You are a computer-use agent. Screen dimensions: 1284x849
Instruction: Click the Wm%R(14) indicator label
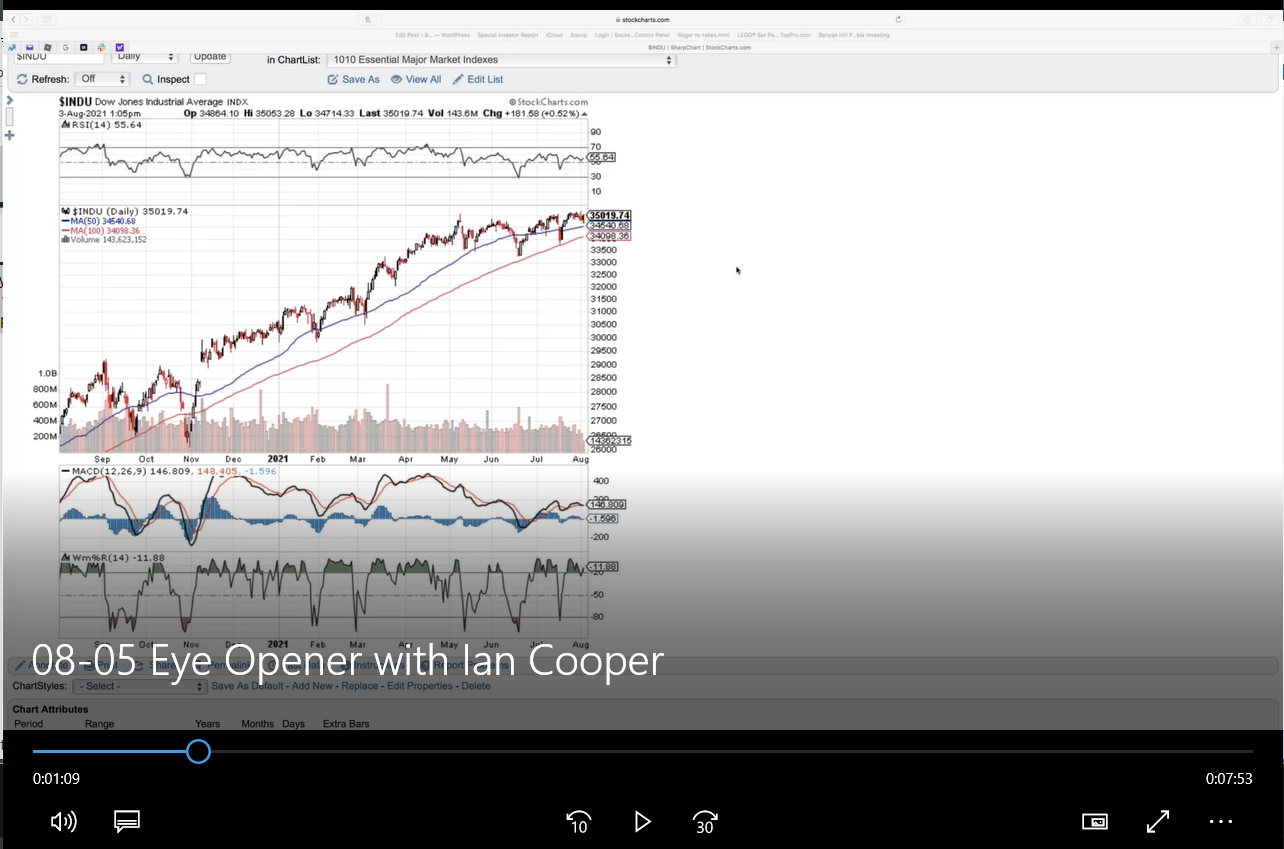coord(112,557)
